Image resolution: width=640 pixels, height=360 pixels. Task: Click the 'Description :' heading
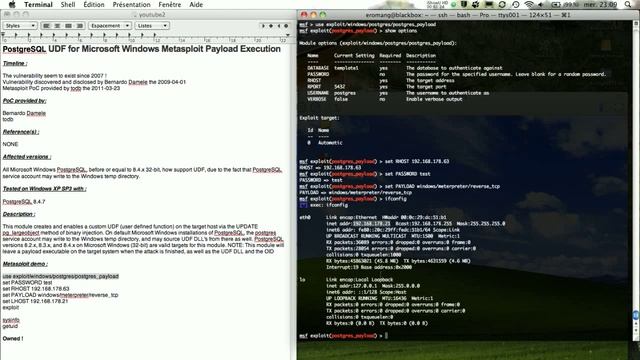19,214
